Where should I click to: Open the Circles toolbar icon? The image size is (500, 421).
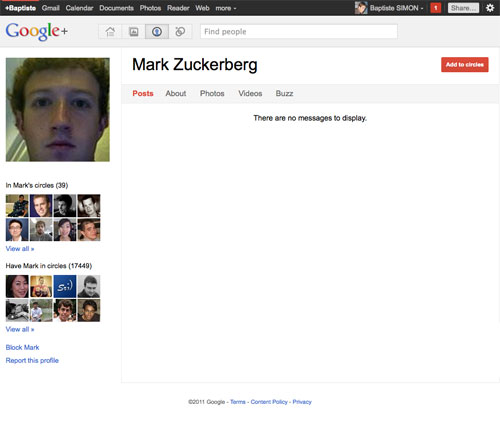pos(180,32)
